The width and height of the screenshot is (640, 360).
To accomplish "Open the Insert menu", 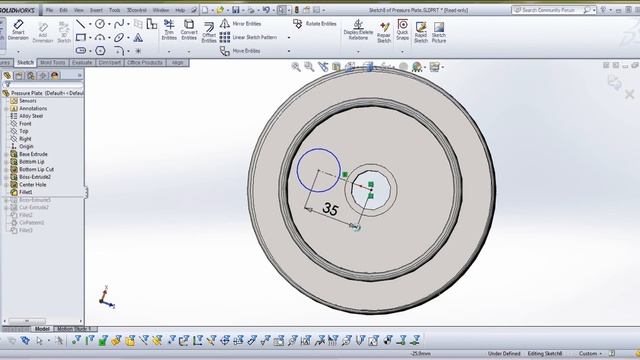I will [96, 10].
